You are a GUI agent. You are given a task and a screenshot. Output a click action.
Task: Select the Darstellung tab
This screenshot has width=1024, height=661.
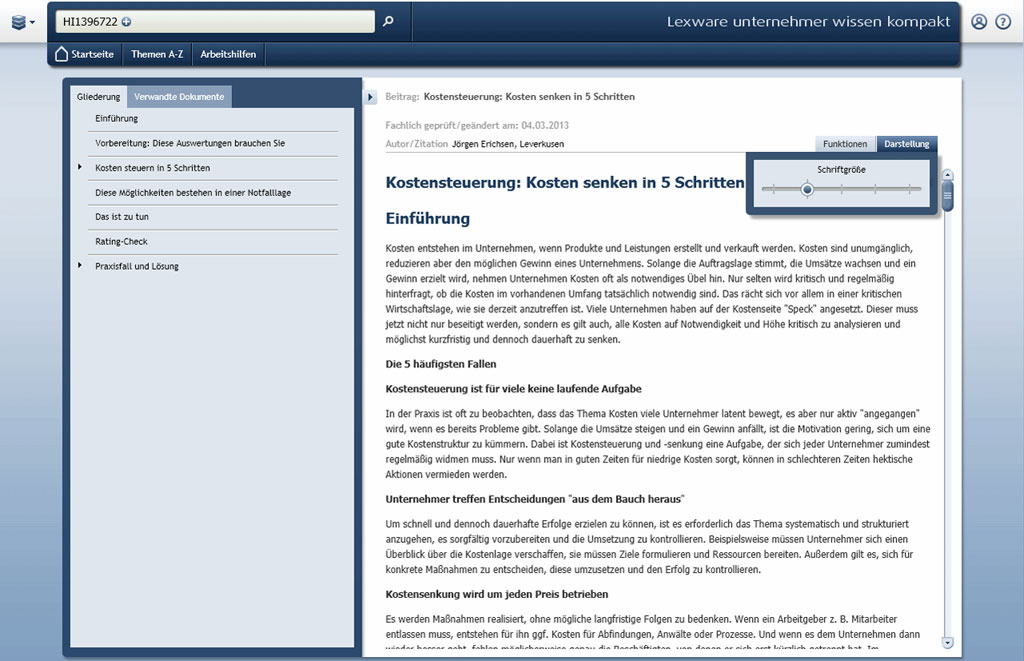point(906,144)
